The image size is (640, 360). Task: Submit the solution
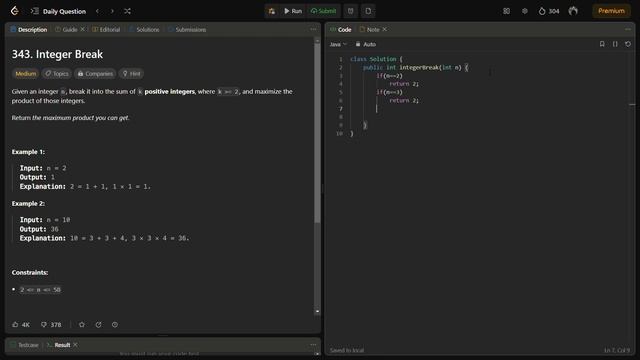point(324,11)
